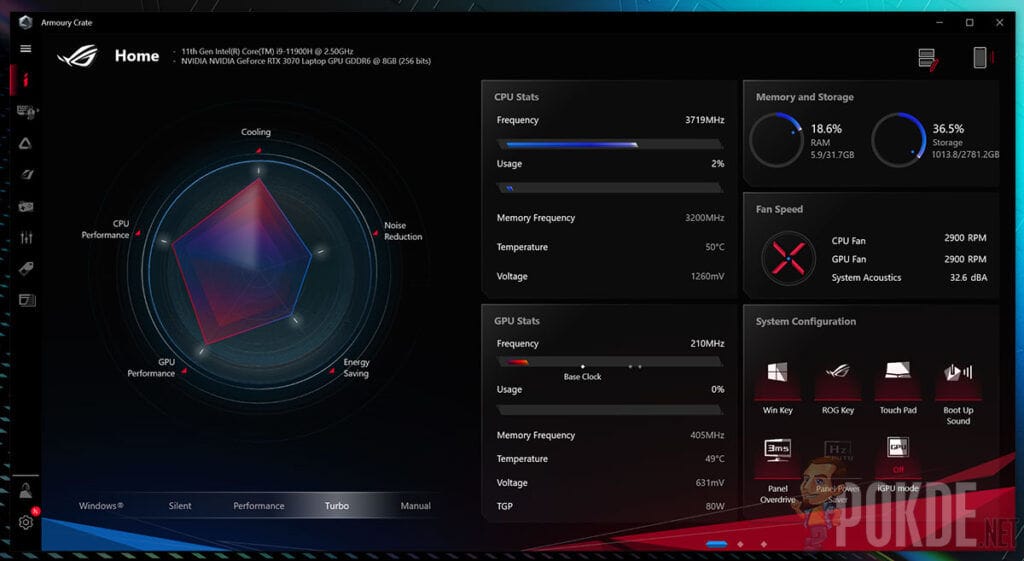The height and width of the screenshot is (561, 1024).
Task: Toggle the Touch Pad setting
Action: [x=898, y=387]
